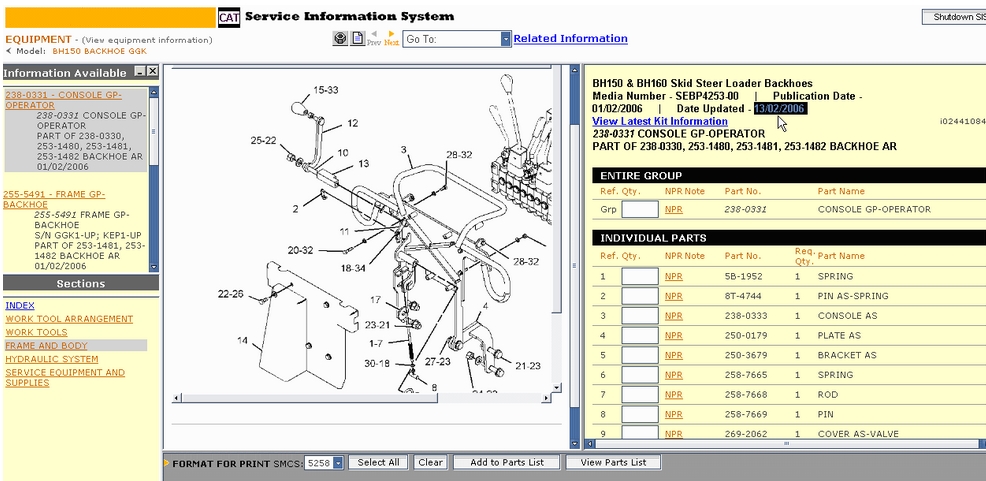The image size is (986, 481).
Task: Click Qty field for part 258-7665
Action: pos(640,375)
